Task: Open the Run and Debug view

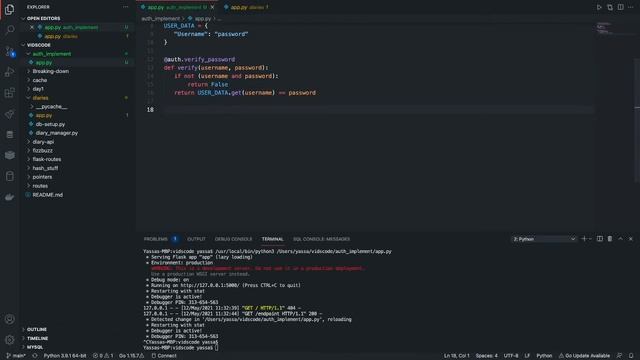Action: tap(10, 72)
